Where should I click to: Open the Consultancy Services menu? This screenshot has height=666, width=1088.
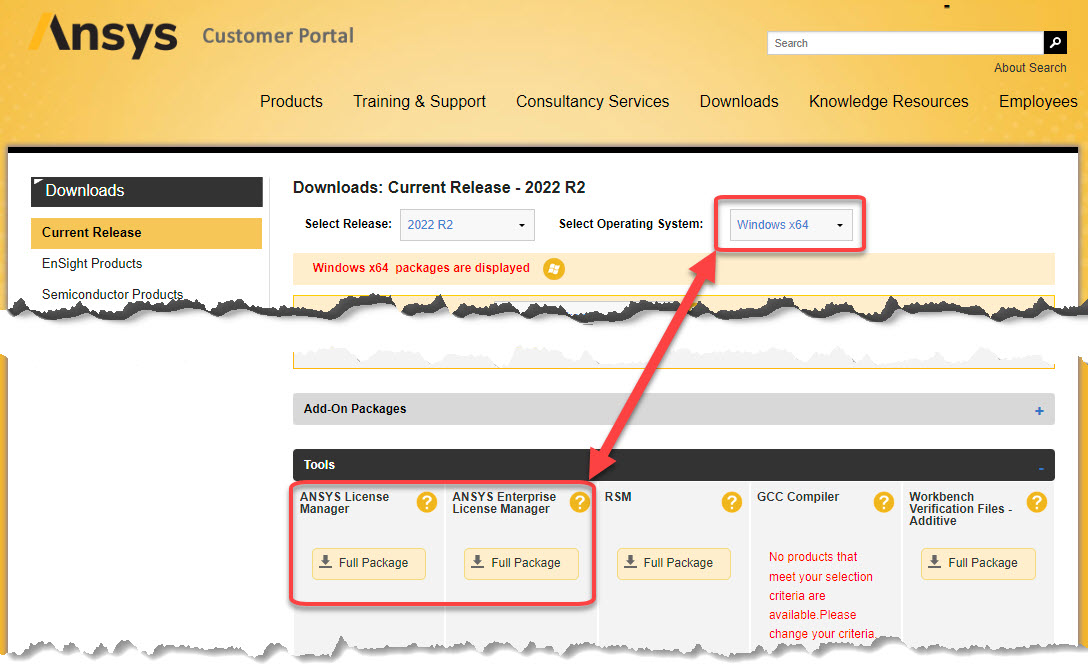(593, 101)
